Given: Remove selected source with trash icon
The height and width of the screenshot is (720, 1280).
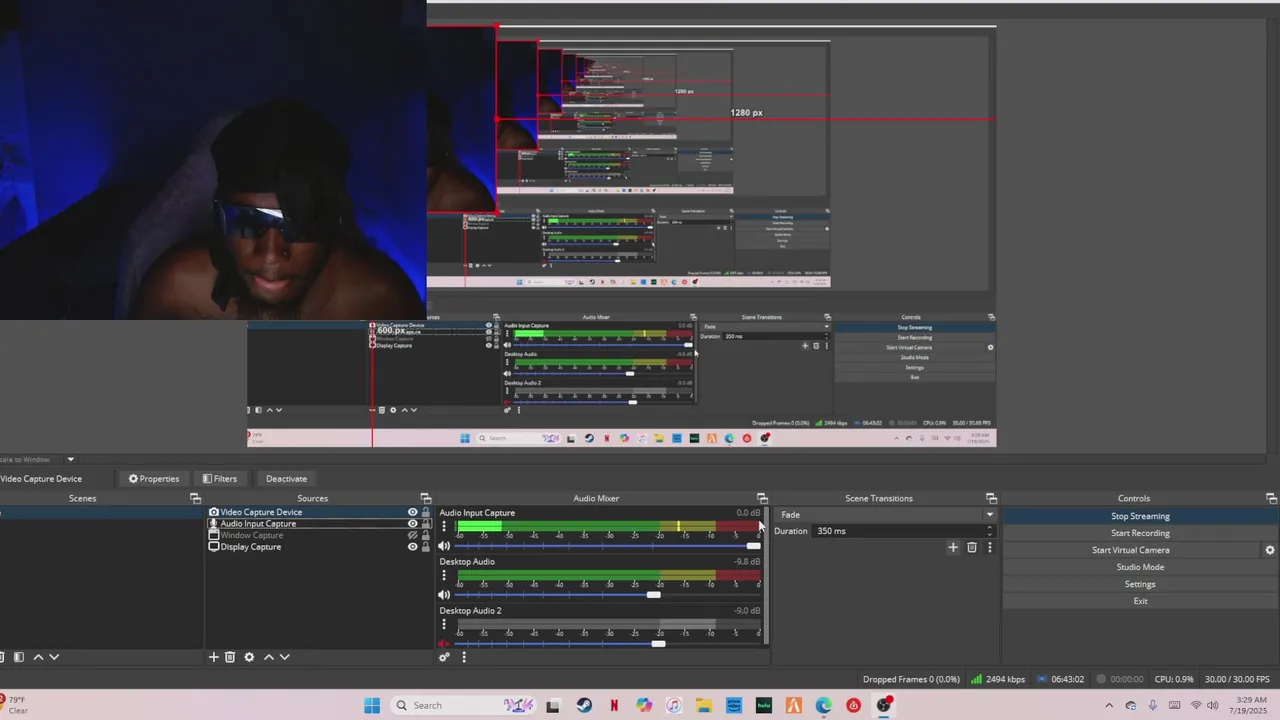Looking at the screenshot, I should pos(230,657).
